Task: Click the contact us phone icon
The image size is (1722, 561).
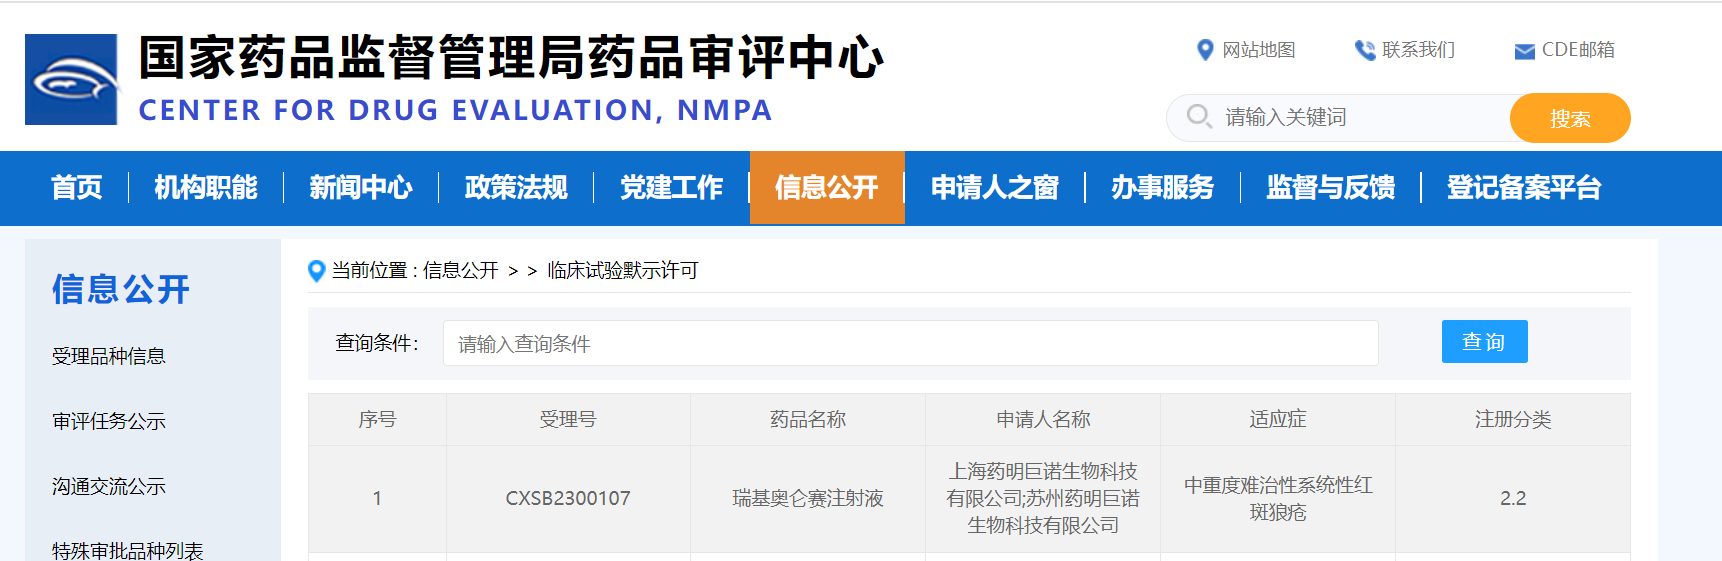Action: click(x=1365, y=50)
